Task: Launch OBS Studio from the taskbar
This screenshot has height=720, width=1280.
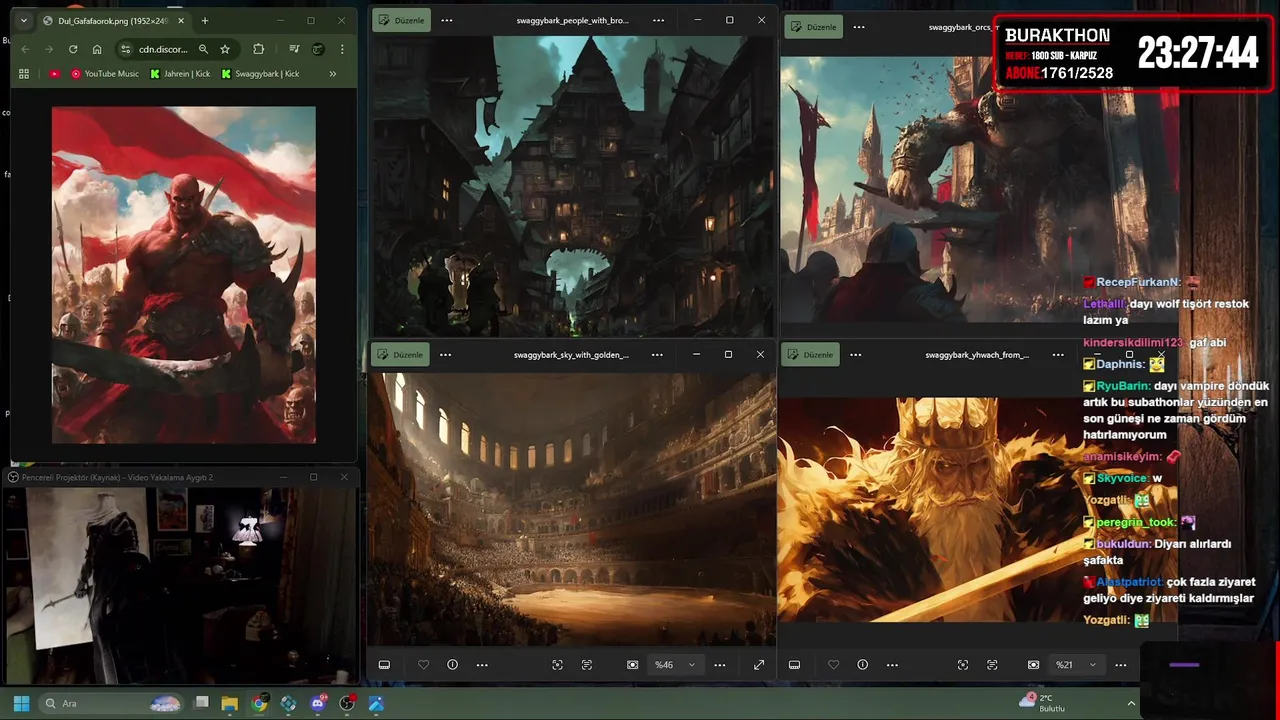Action: click(347, 703)
